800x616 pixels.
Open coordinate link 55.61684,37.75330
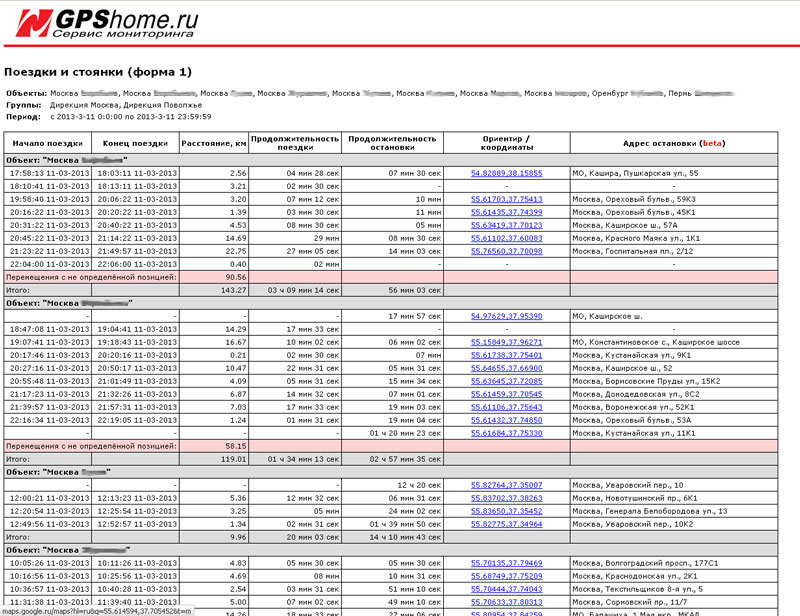506,433
